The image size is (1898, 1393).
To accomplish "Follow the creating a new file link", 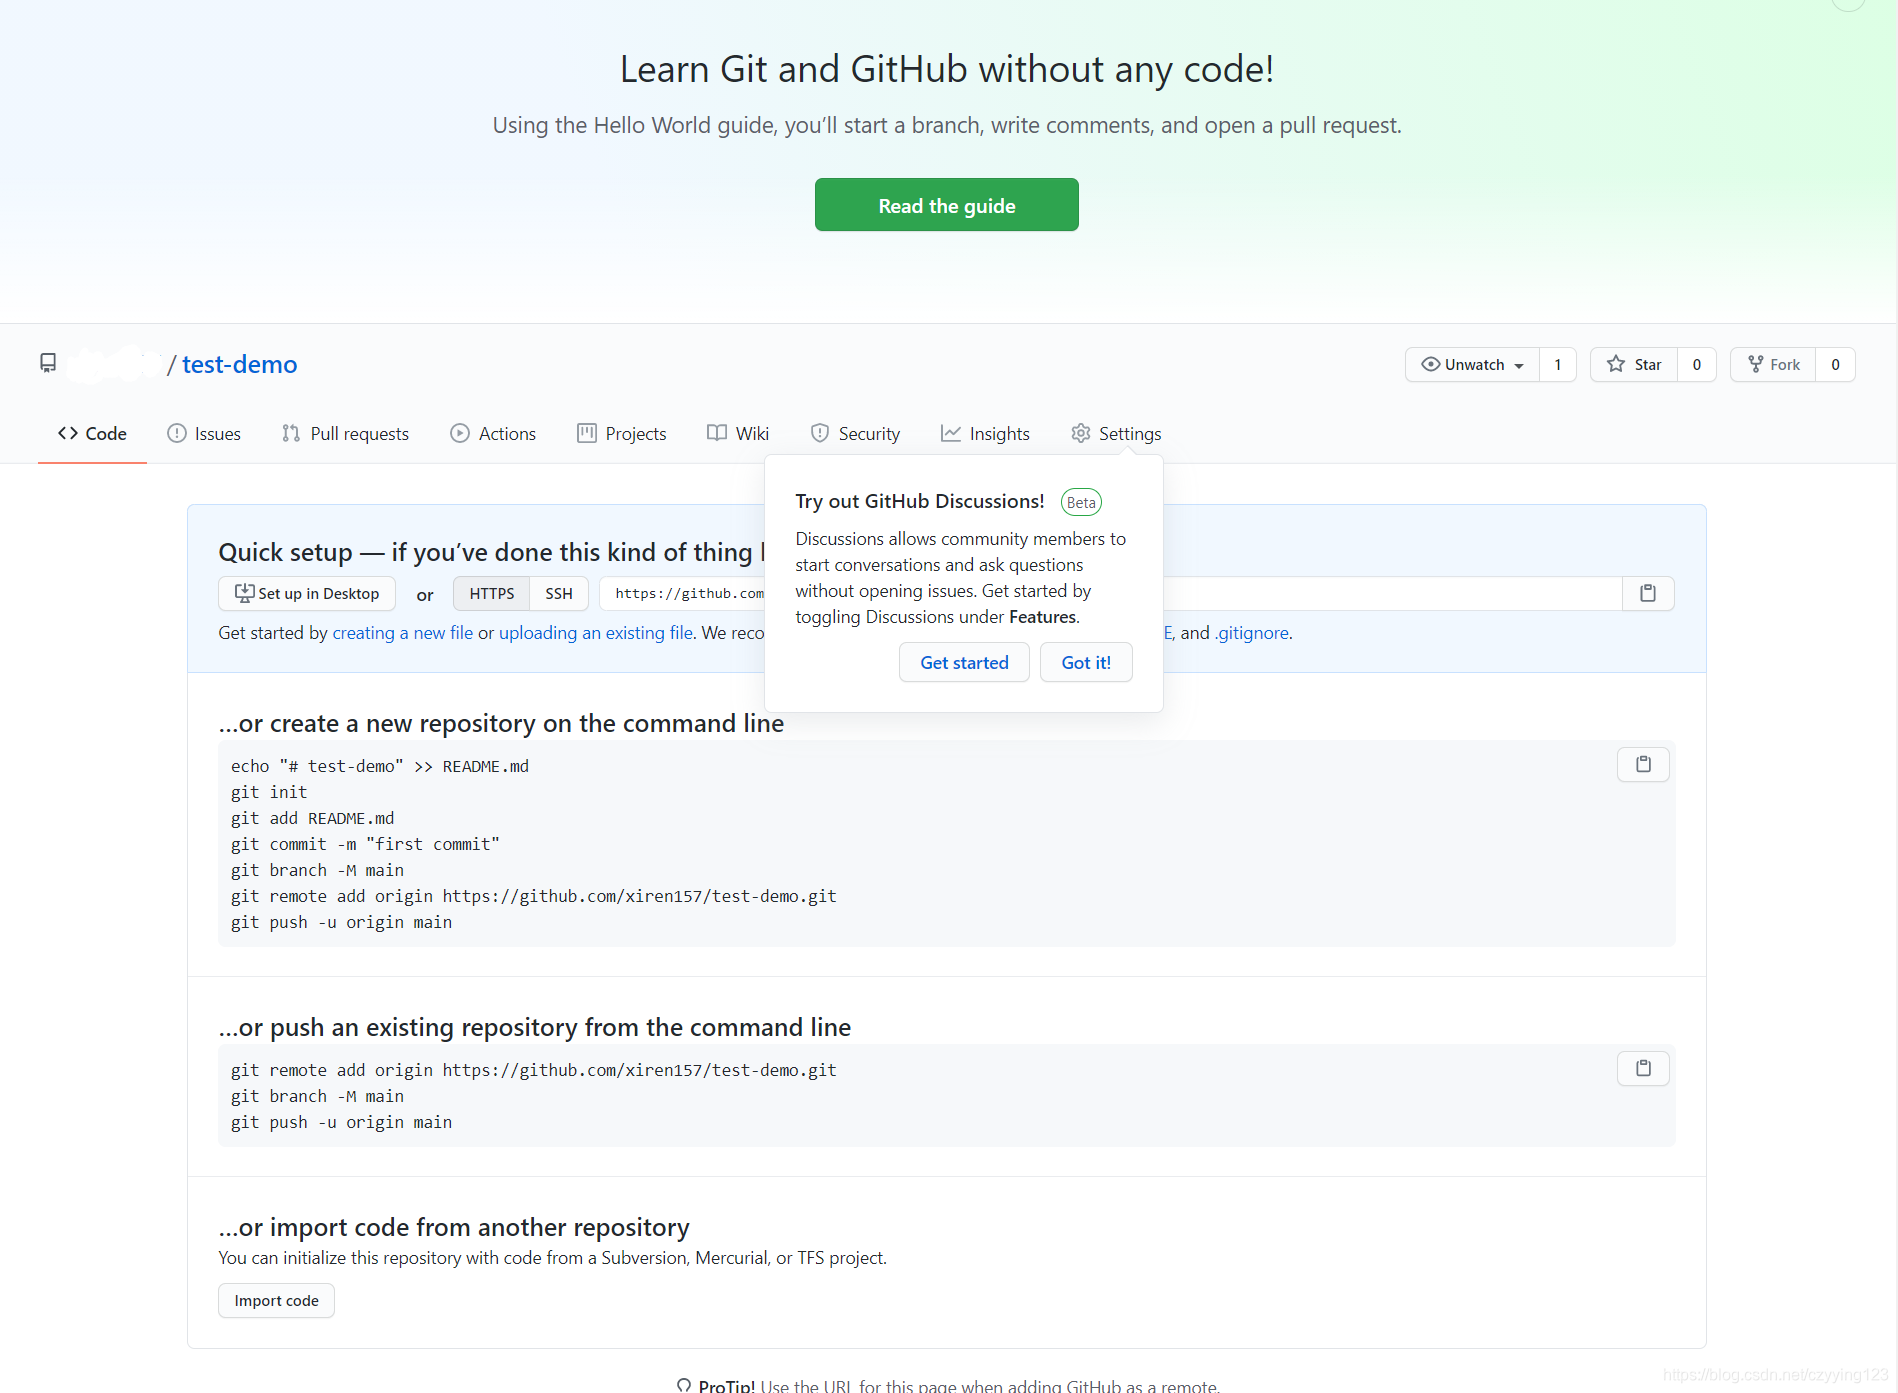I will pos(402,632).
